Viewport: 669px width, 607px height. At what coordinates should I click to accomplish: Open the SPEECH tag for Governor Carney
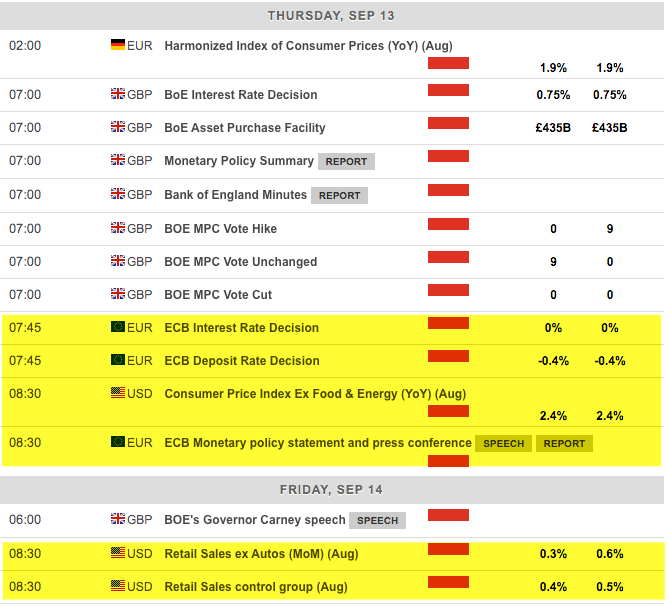coord(377,520)
